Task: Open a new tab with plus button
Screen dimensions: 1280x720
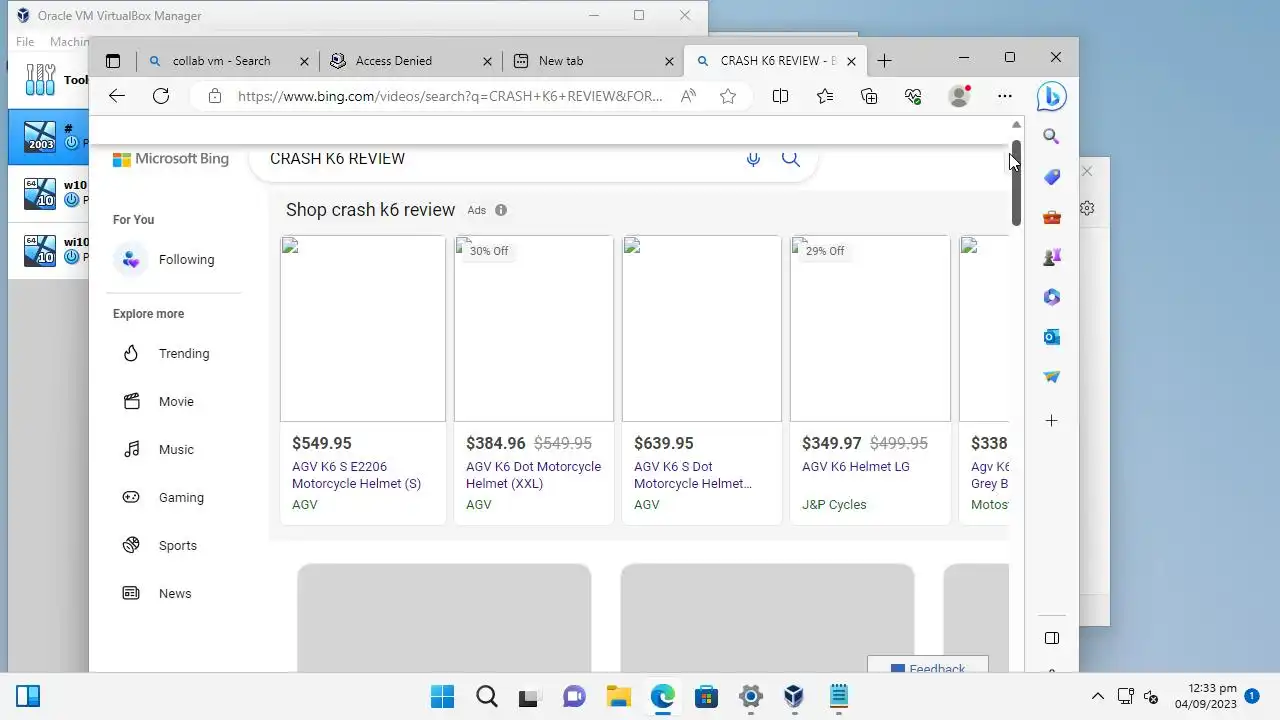Action: [x=884, y=61]
